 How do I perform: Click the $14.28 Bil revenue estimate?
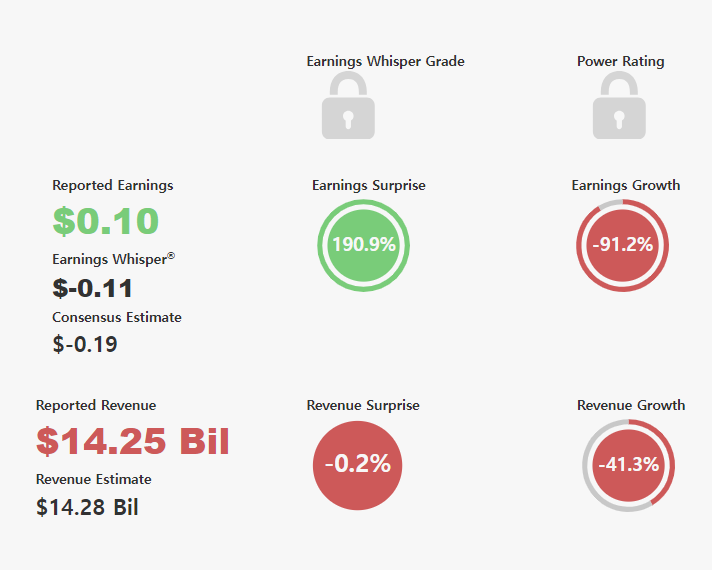pyautogui.click(x=87, y=507)
